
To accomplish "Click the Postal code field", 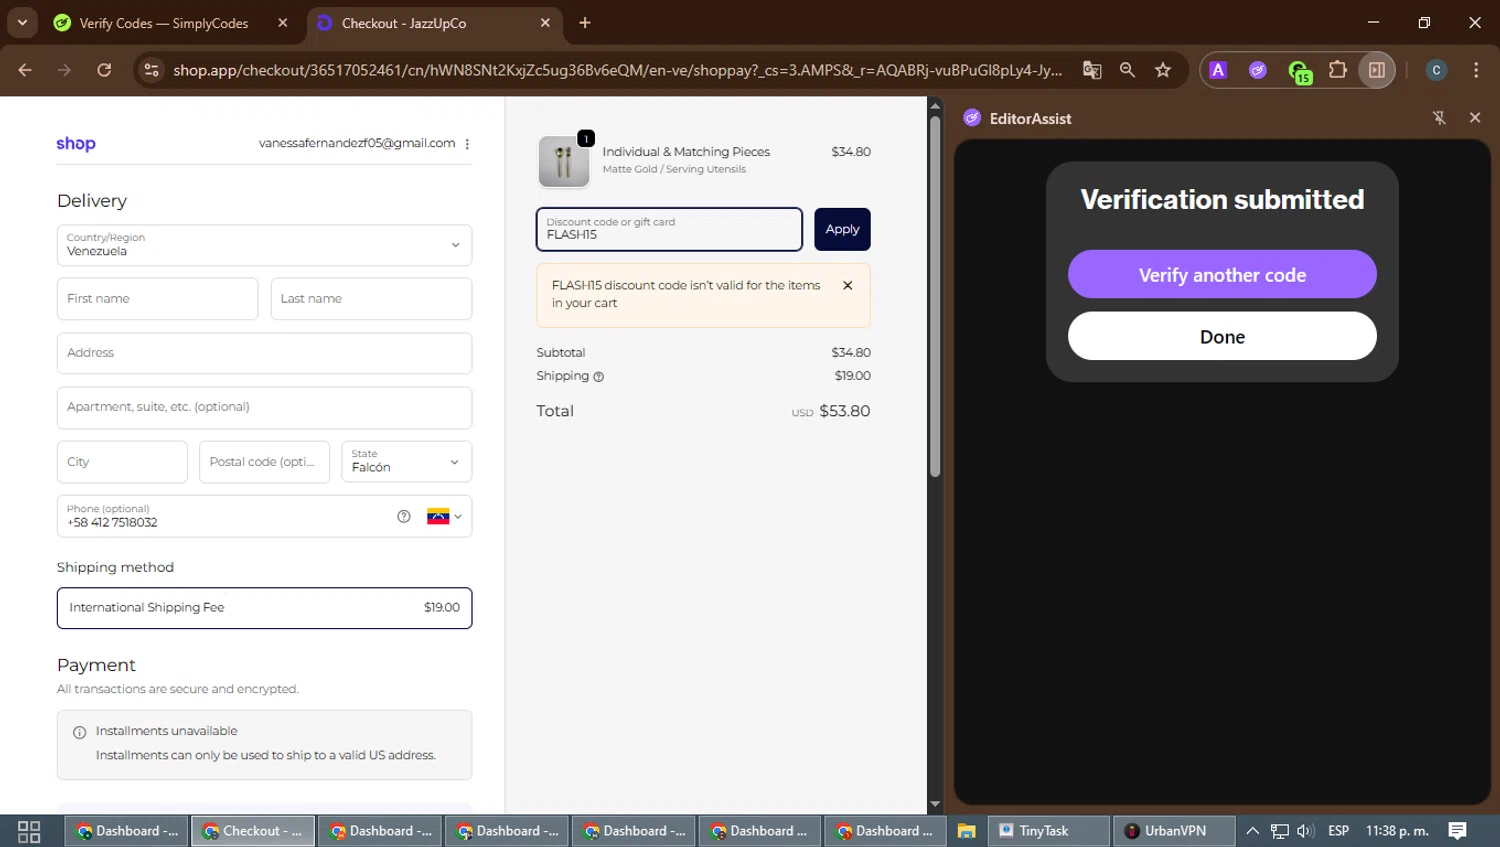I will [264, 462].
